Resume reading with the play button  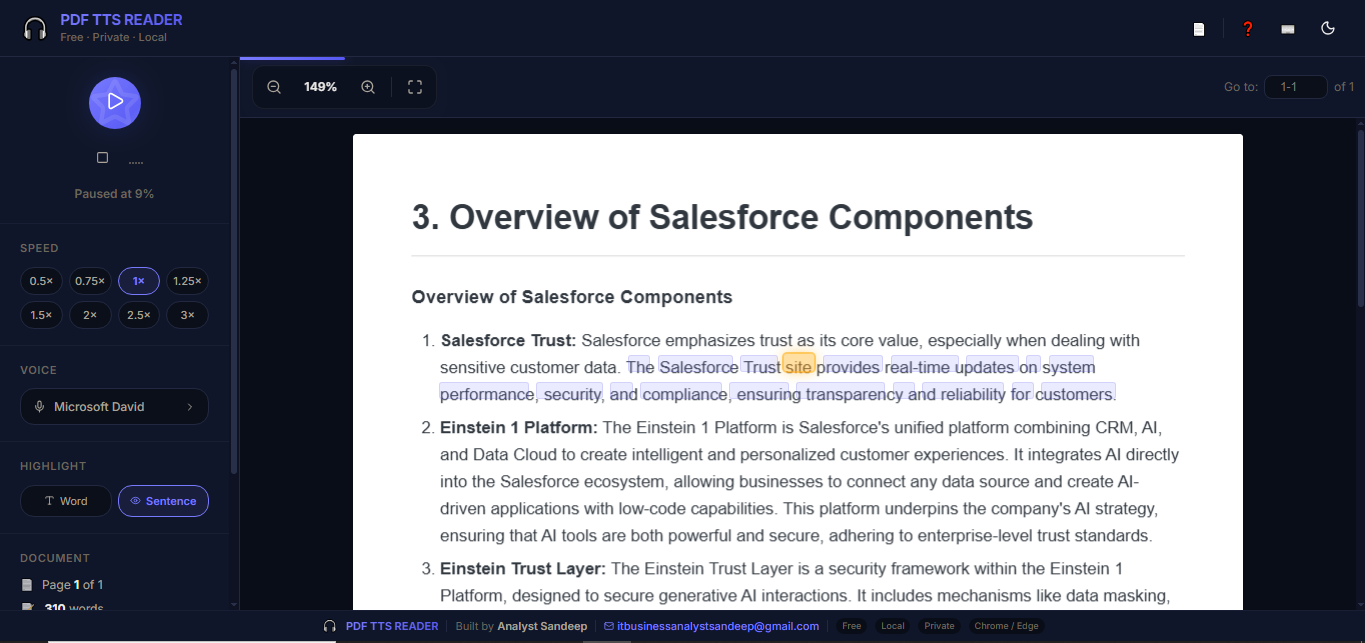115,102
